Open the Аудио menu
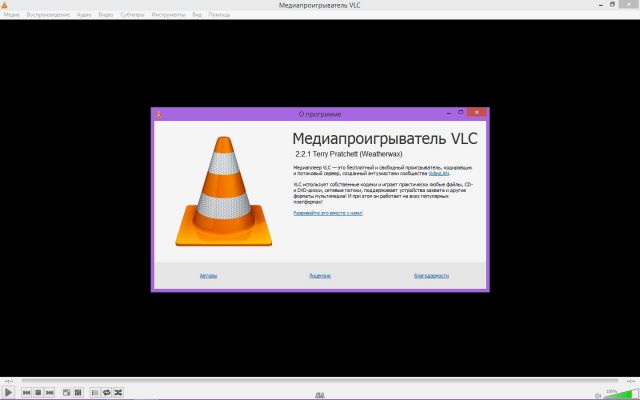This screenshot has width=640, height=400. click(84, 15)
